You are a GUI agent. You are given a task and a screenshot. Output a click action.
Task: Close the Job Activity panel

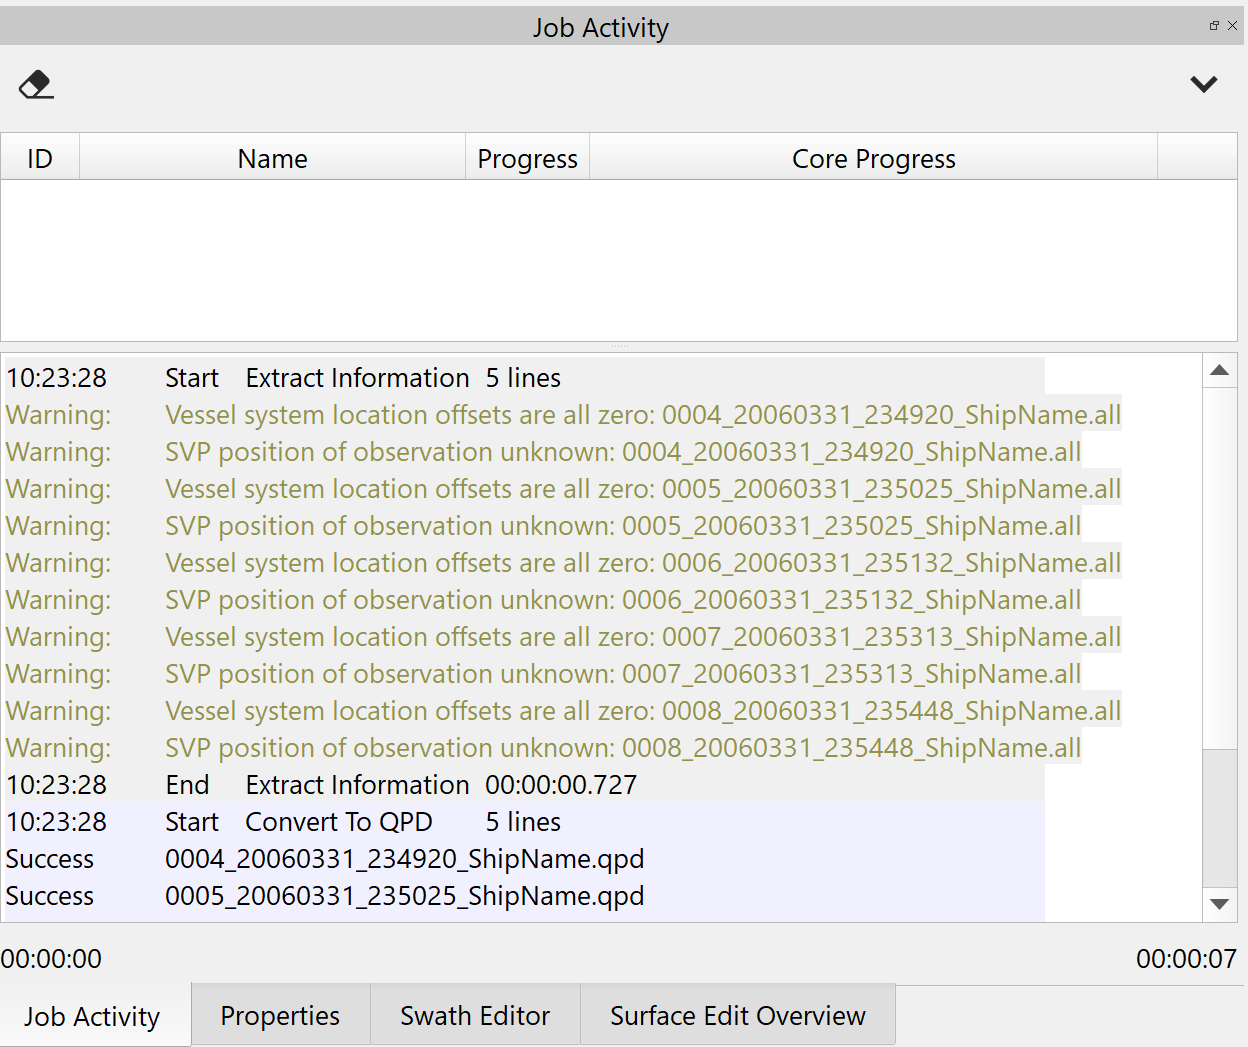click(x=1232, y=26)
